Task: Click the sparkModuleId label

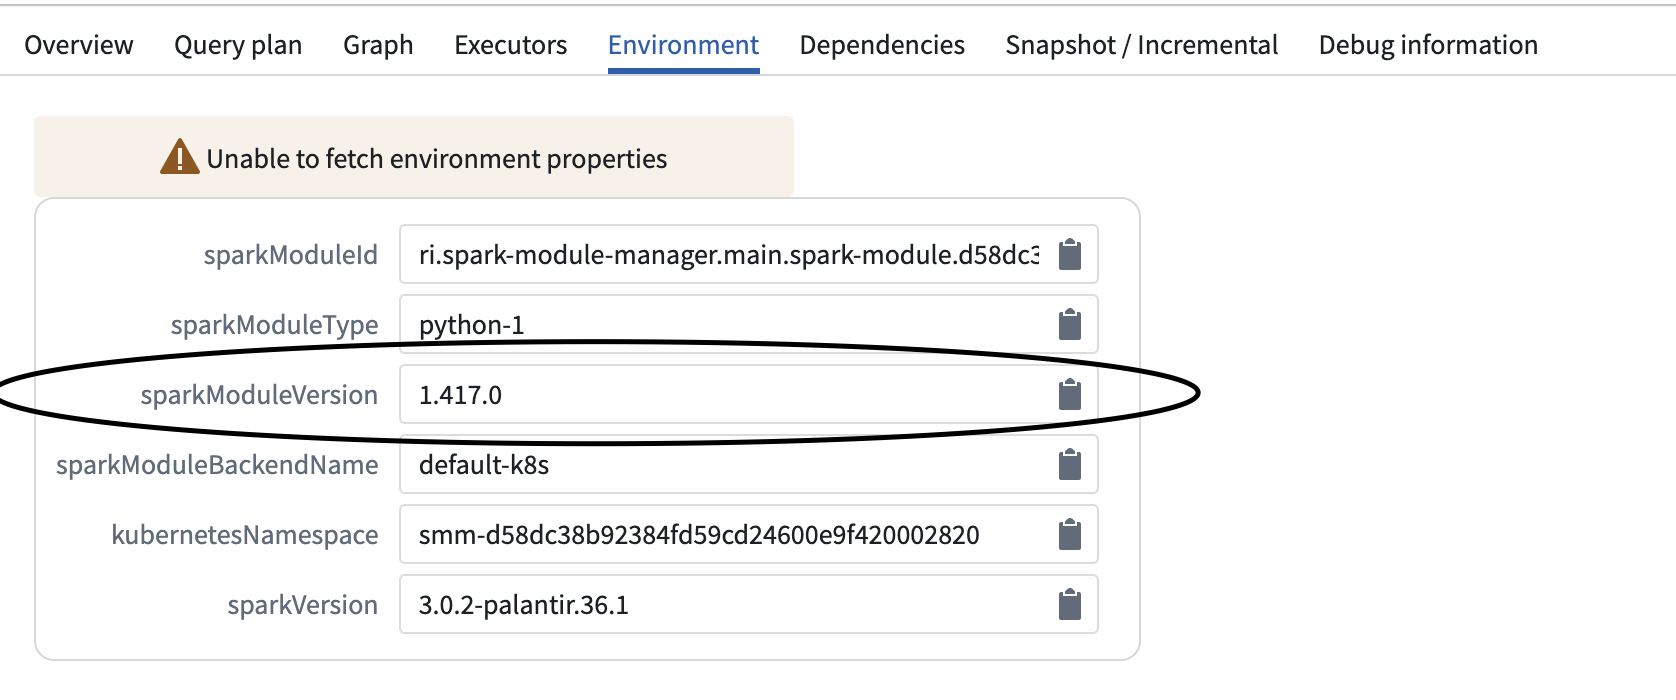Action: coord(291,255)
